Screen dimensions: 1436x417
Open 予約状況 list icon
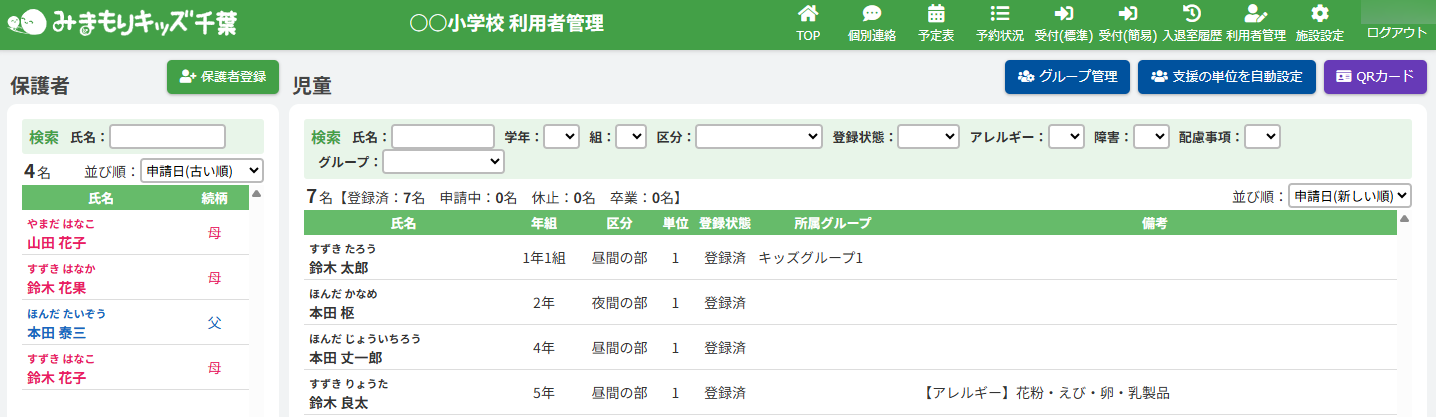[999, 14]
